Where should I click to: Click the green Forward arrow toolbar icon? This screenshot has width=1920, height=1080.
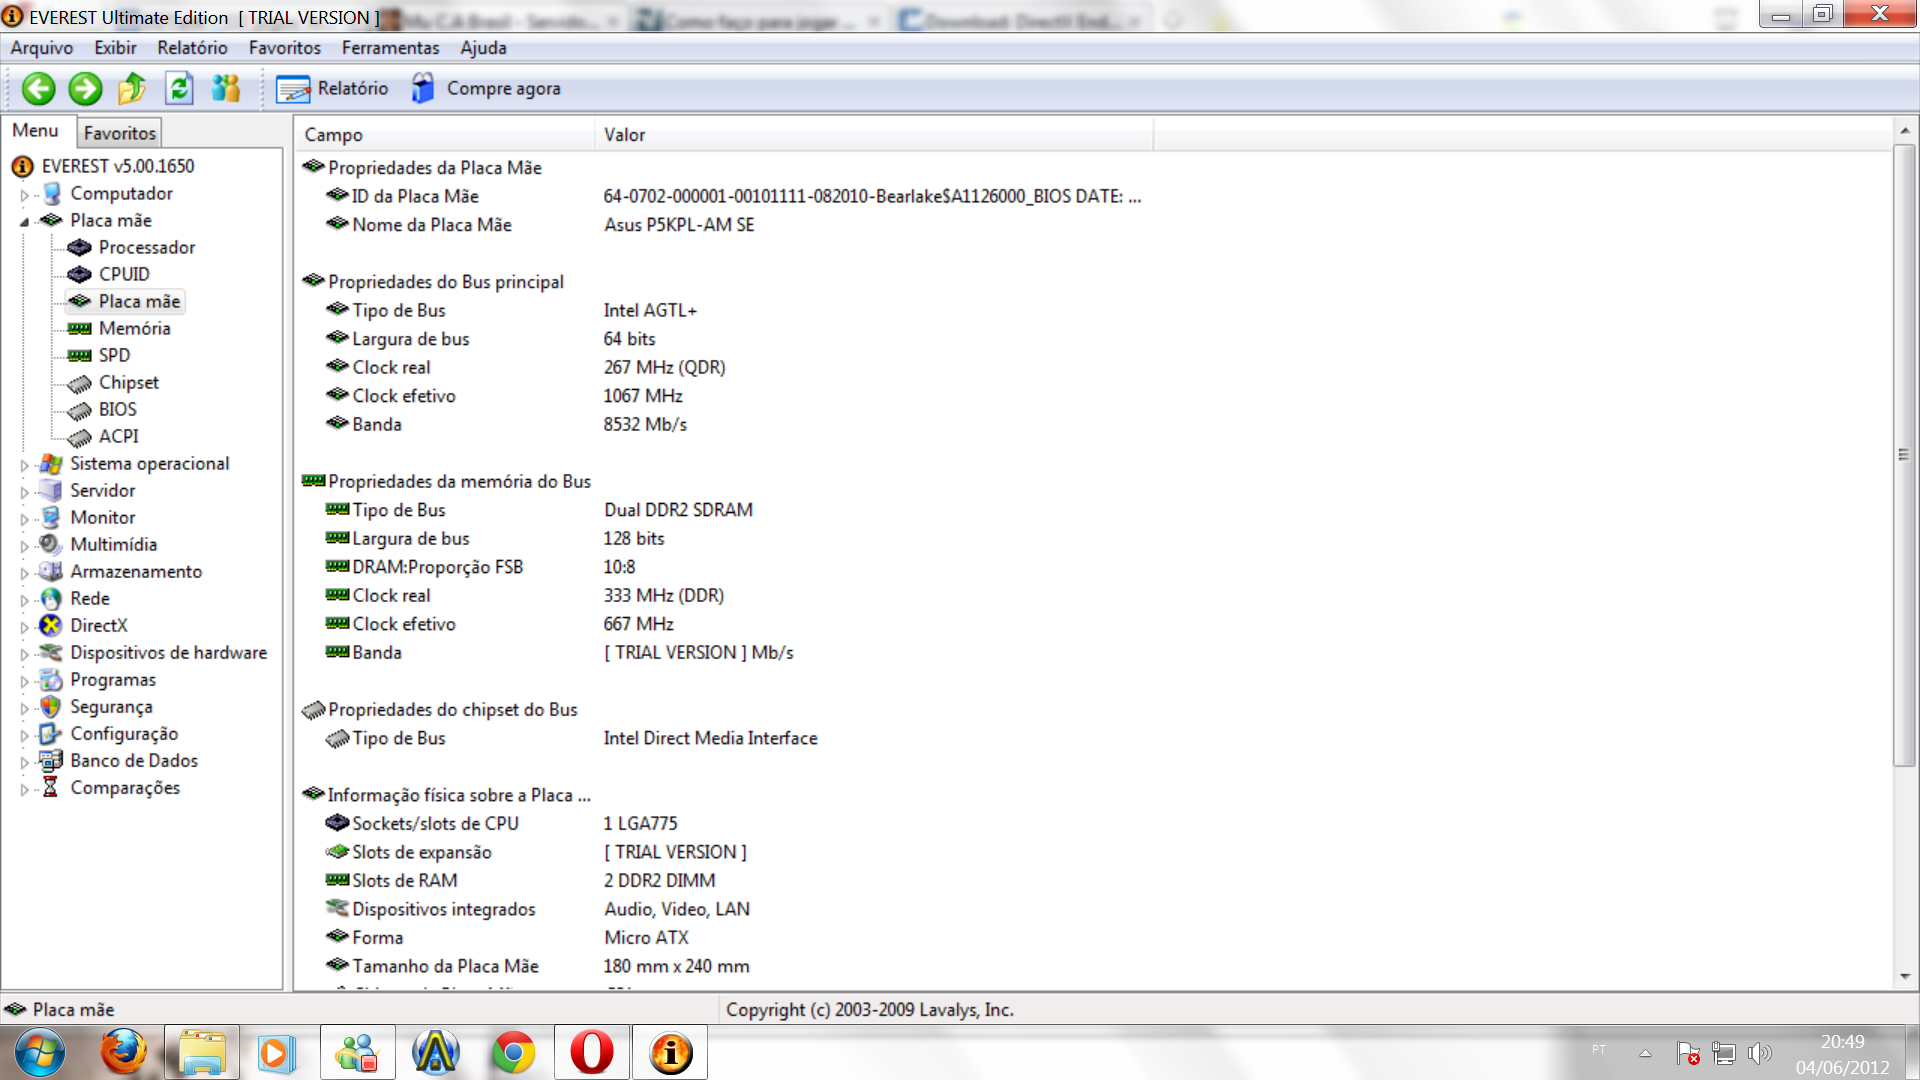tap(85, 89)
